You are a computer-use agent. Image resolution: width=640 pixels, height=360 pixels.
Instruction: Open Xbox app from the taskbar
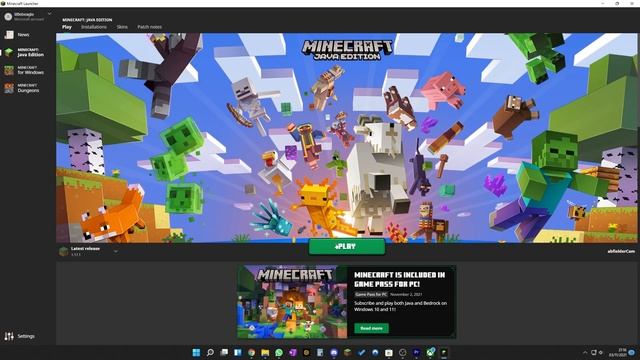(431, 352)
